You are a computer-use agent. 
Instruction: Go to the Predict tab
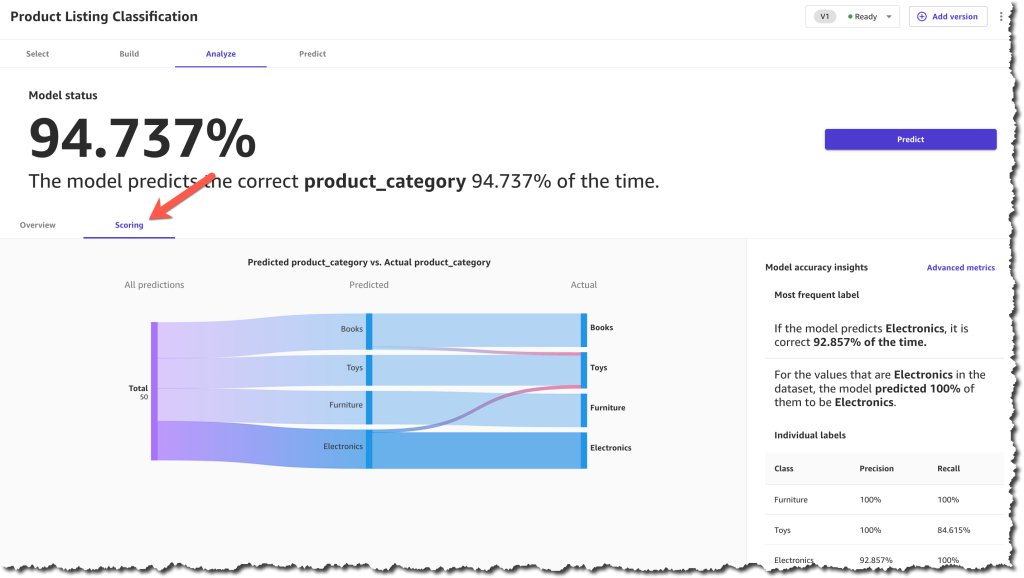coord(312,54)
